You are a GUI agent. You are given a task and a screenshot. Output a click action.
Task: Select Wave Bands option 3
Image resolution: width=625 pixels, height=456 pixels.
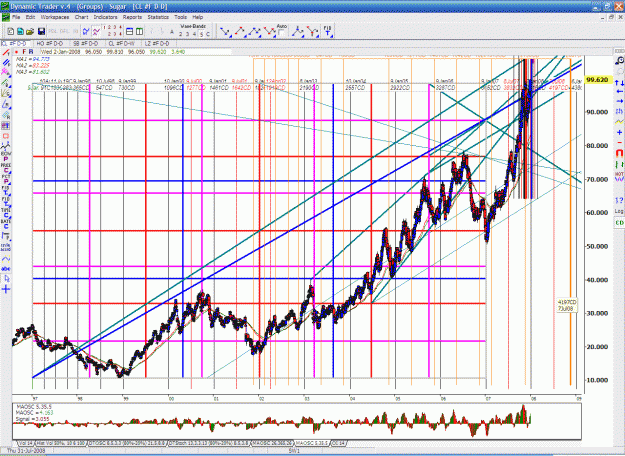point(187,34)
